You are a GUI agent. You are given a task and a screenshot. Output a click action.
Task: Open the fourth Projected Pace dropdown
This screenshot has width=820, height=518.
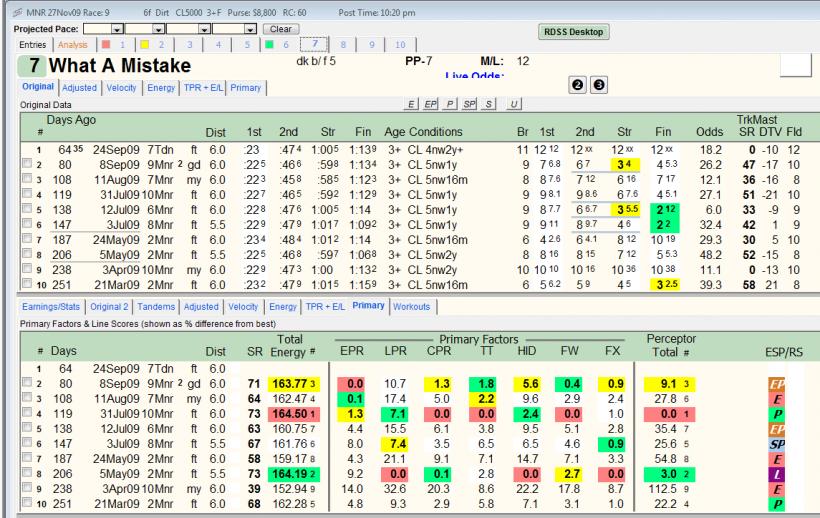click(x=250, y=29)
